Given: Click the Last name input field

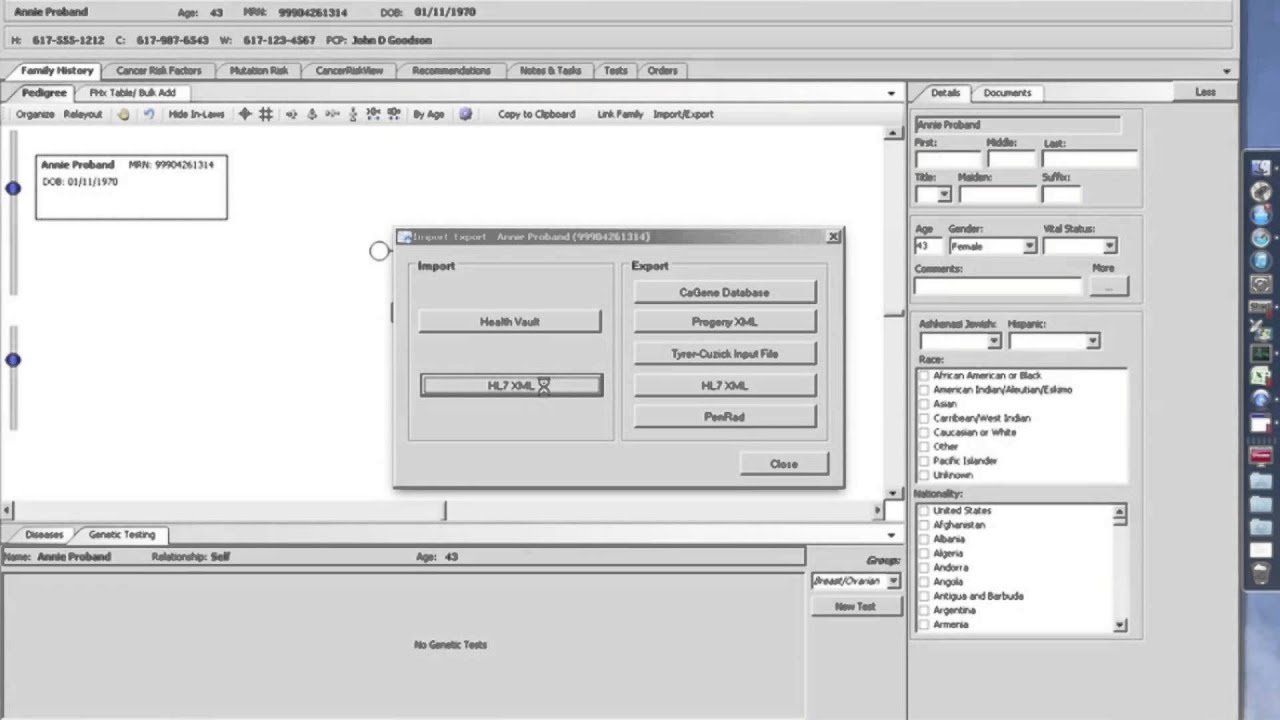Looking at the screenshot, I should (1089, 160).
